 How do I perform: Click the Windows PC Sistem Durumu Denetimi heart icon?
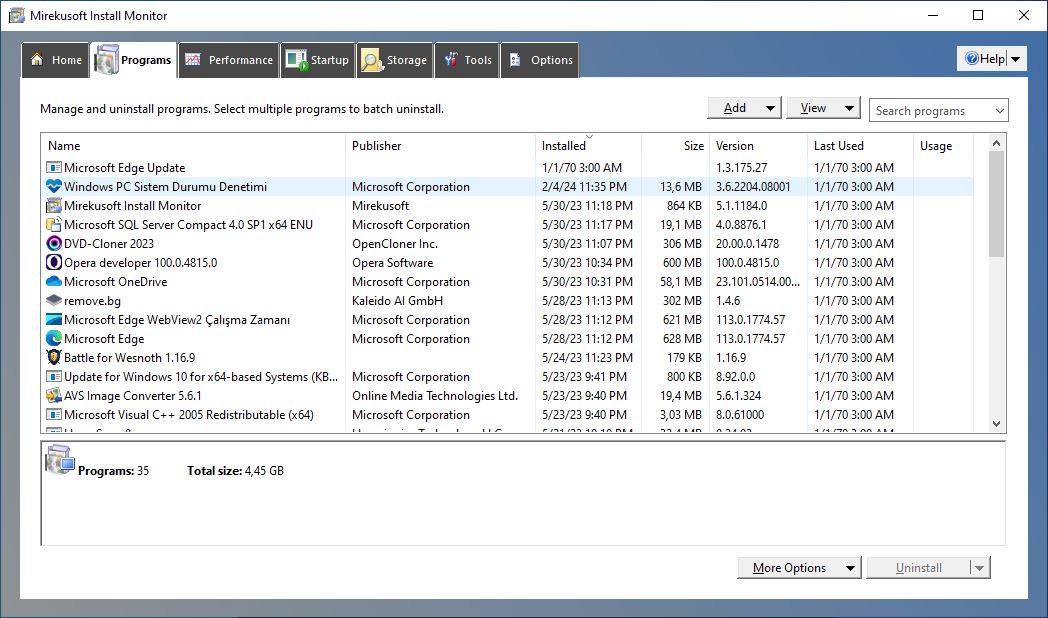53,186
